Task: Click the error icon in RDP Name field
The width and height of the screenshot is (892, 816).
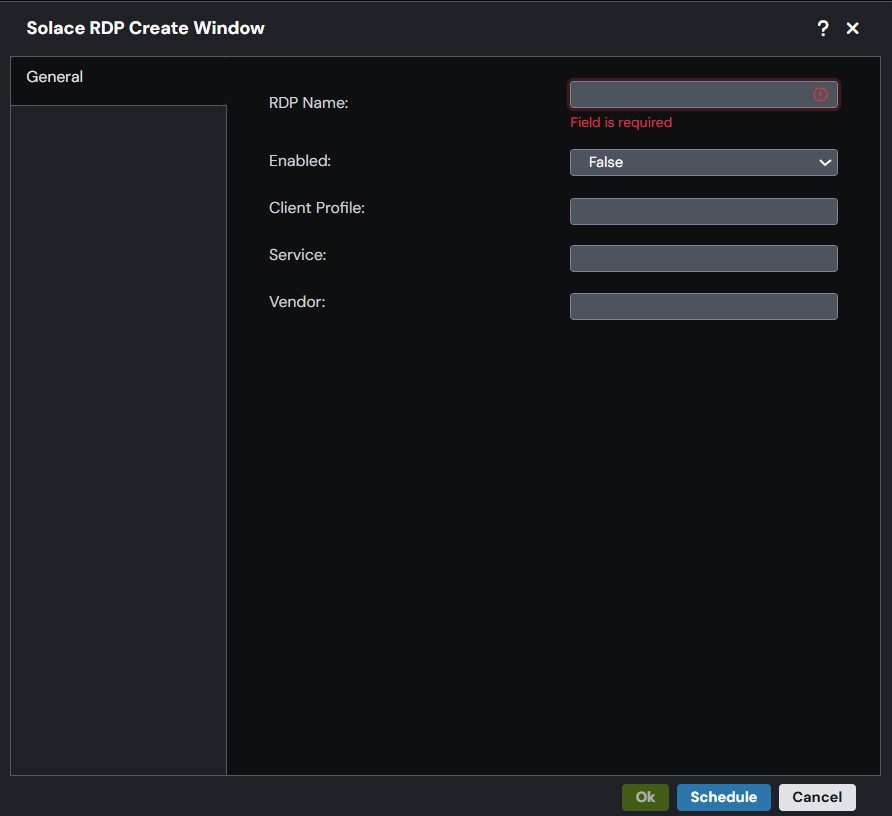Action: coord(820,94)
